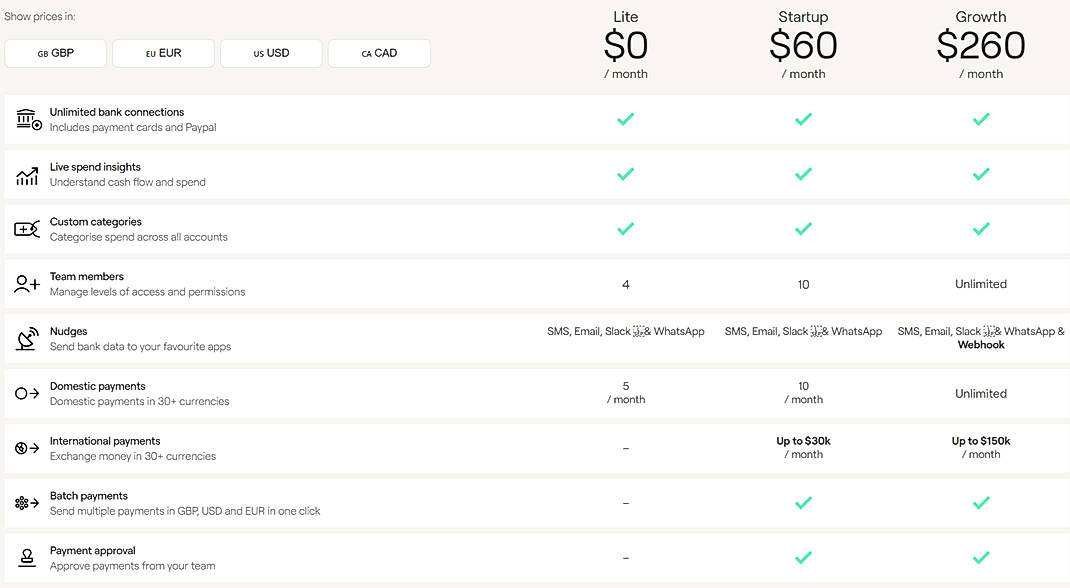Click the Team members add-user icon

[x=27, y=284]
